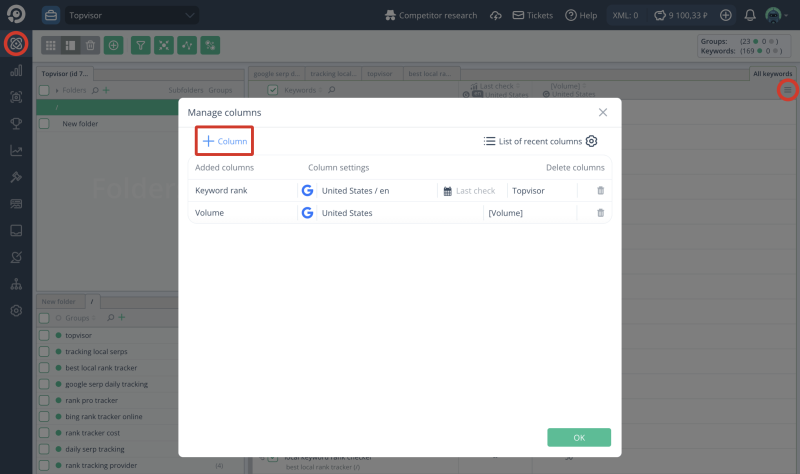Switch to best local ra... tab
This screenshot has height=474, width=800.
[x=432, y=73]
